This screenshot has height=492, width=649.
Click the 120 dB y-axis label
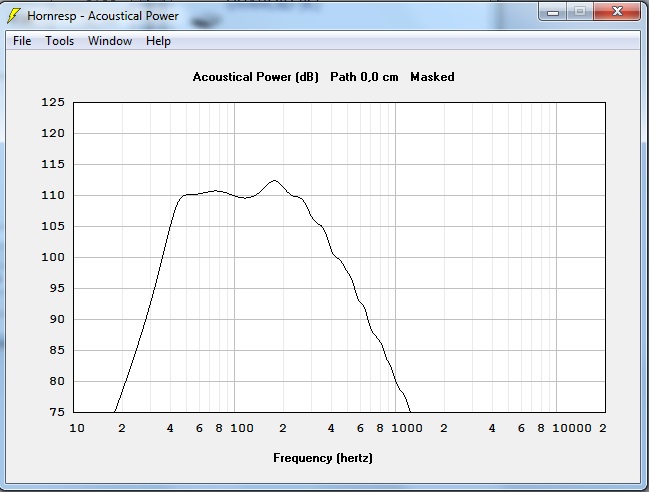(53, 133)
